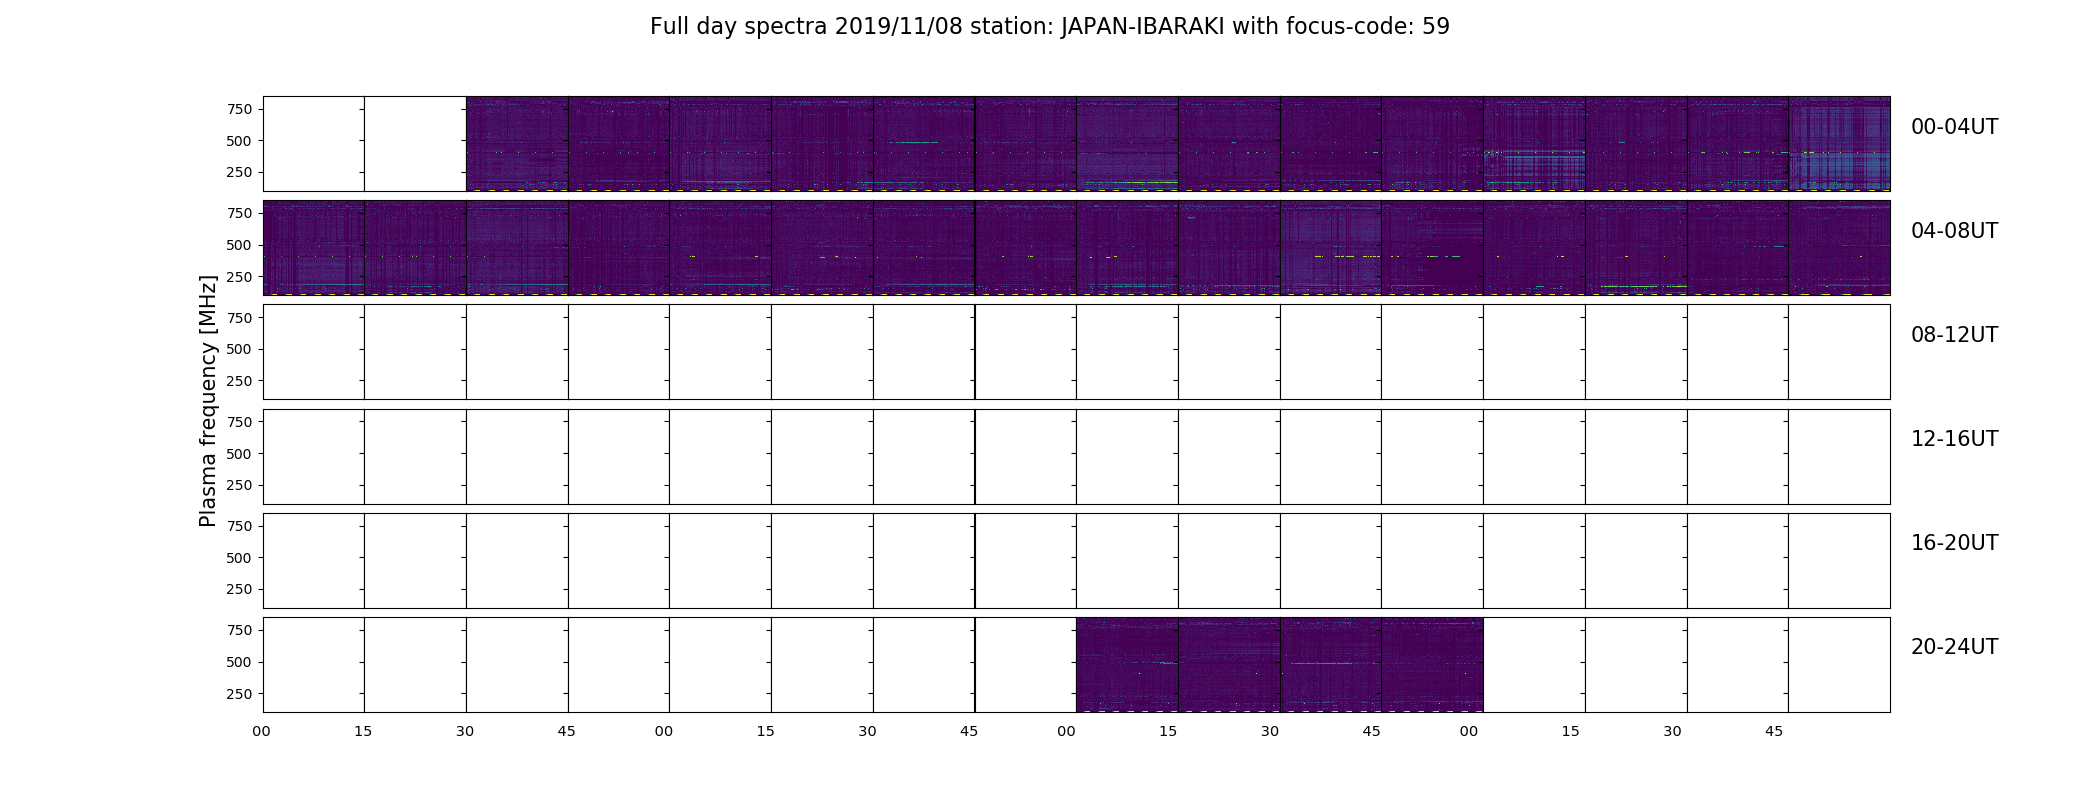
Task: Select the 'Plasma frequency [MHz]' axis label
Action: coord(208,401)
